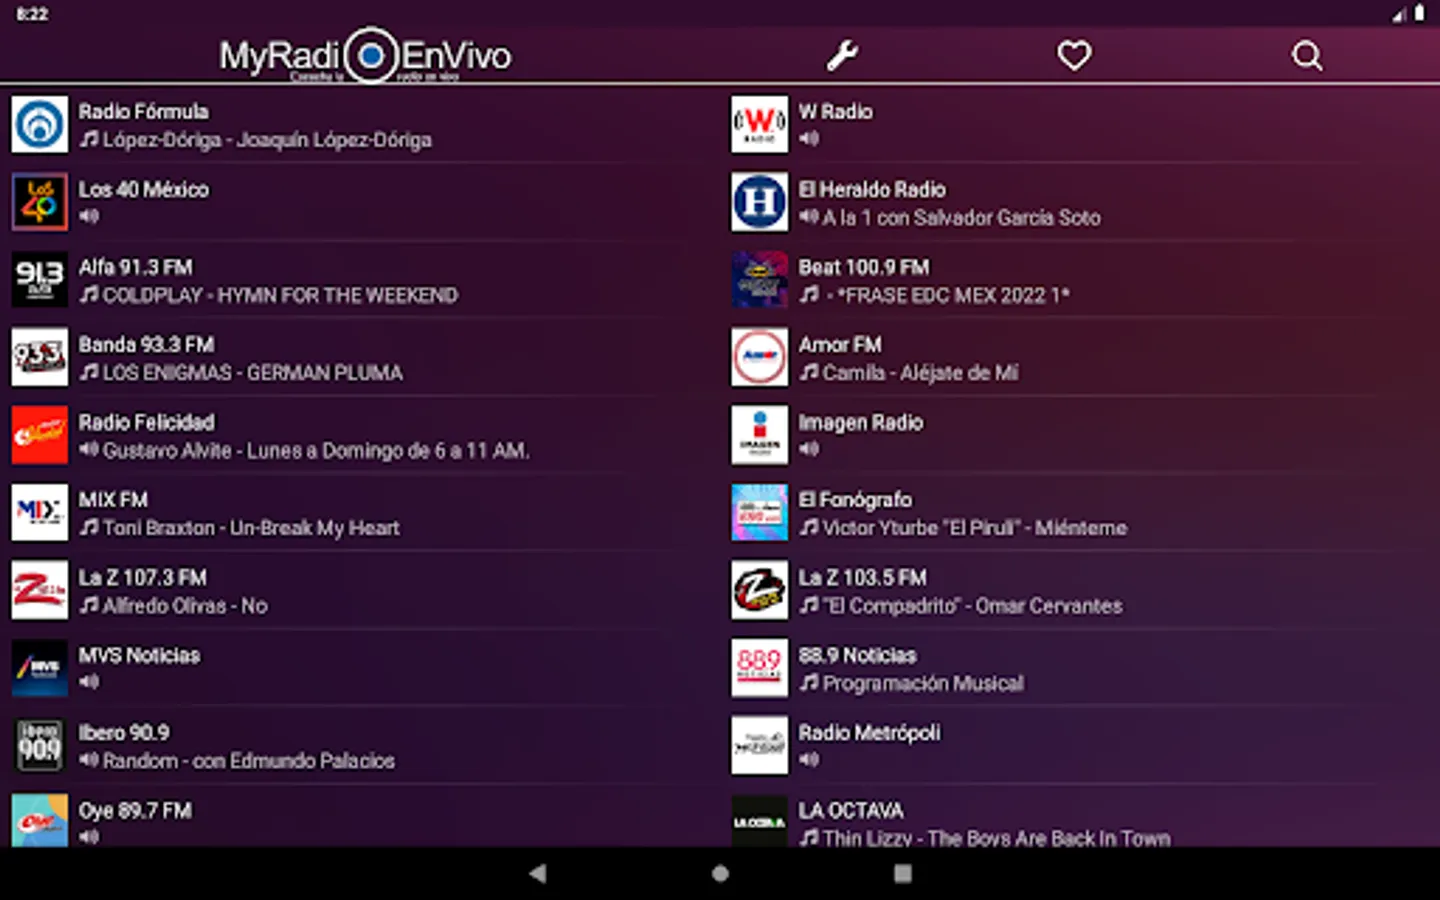The height and width of the screenshot is (900, 1440).
Task: Tap the La Z 103.5 FM logo
Action: [x=760, y=590]
